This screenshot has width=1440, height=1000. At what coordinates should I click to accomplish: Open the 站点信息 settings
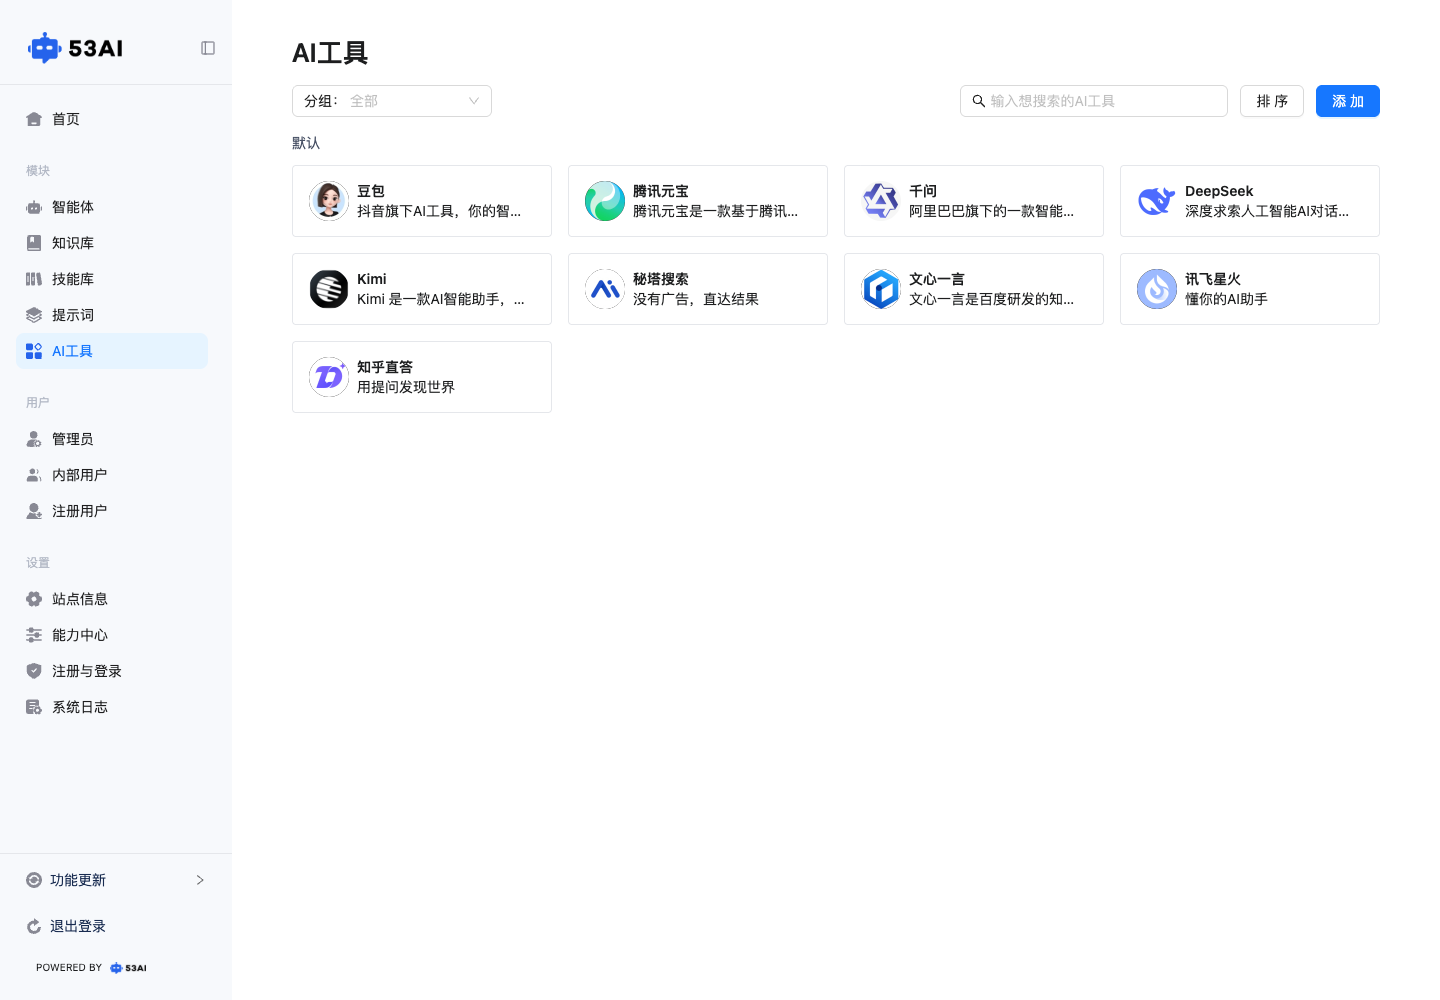coord(112,599)
